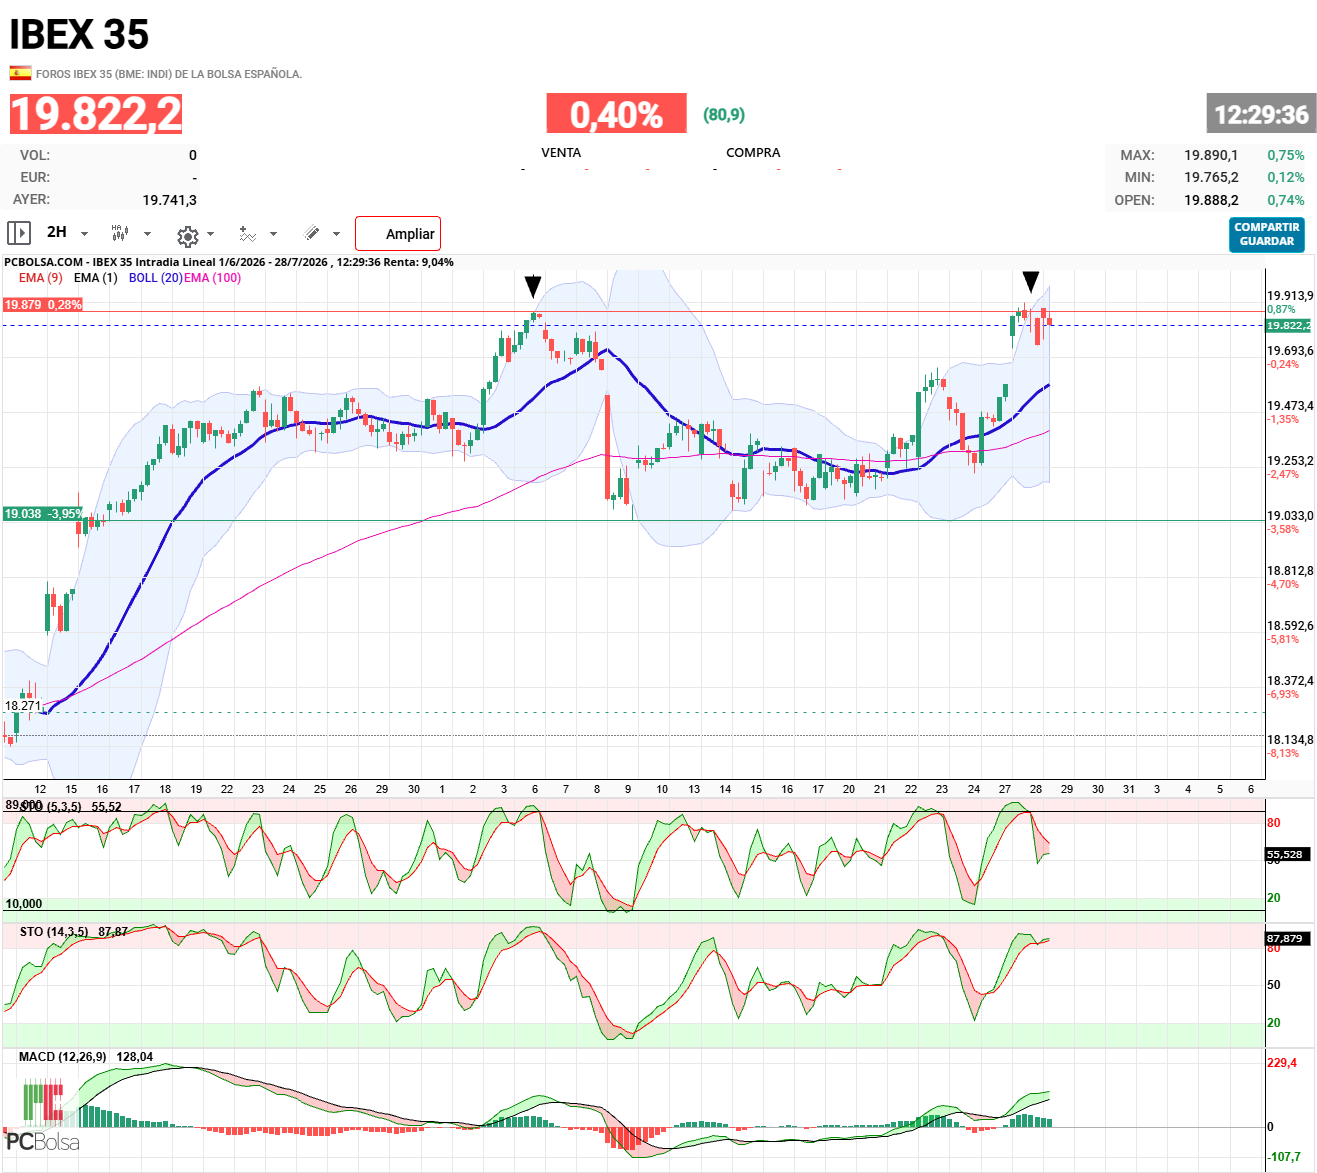Click date 28 on time axis

click(1036, 789)
